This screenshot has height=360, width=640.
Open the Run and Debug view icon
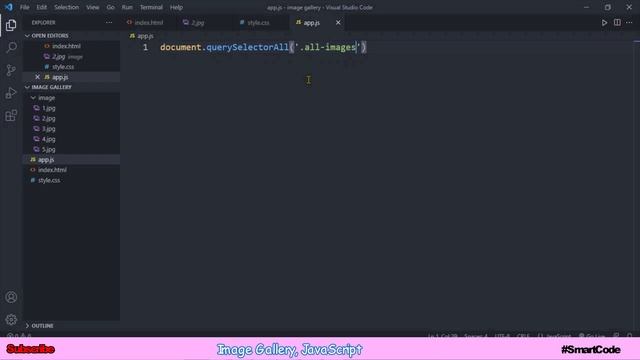click(11, 93)
